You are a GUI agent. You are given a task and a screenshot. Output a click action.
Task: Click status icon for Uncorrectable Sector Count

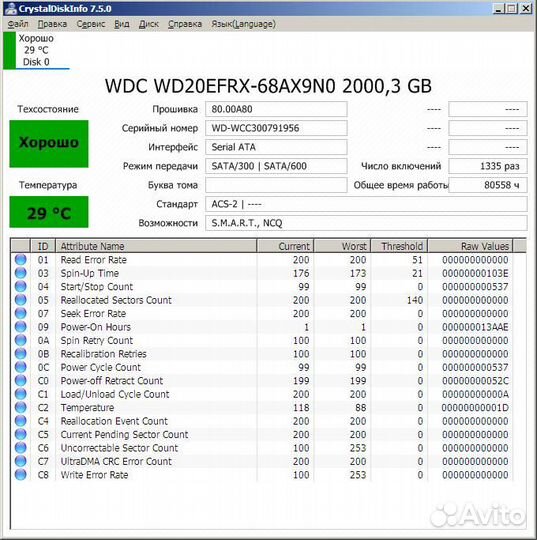21,448
